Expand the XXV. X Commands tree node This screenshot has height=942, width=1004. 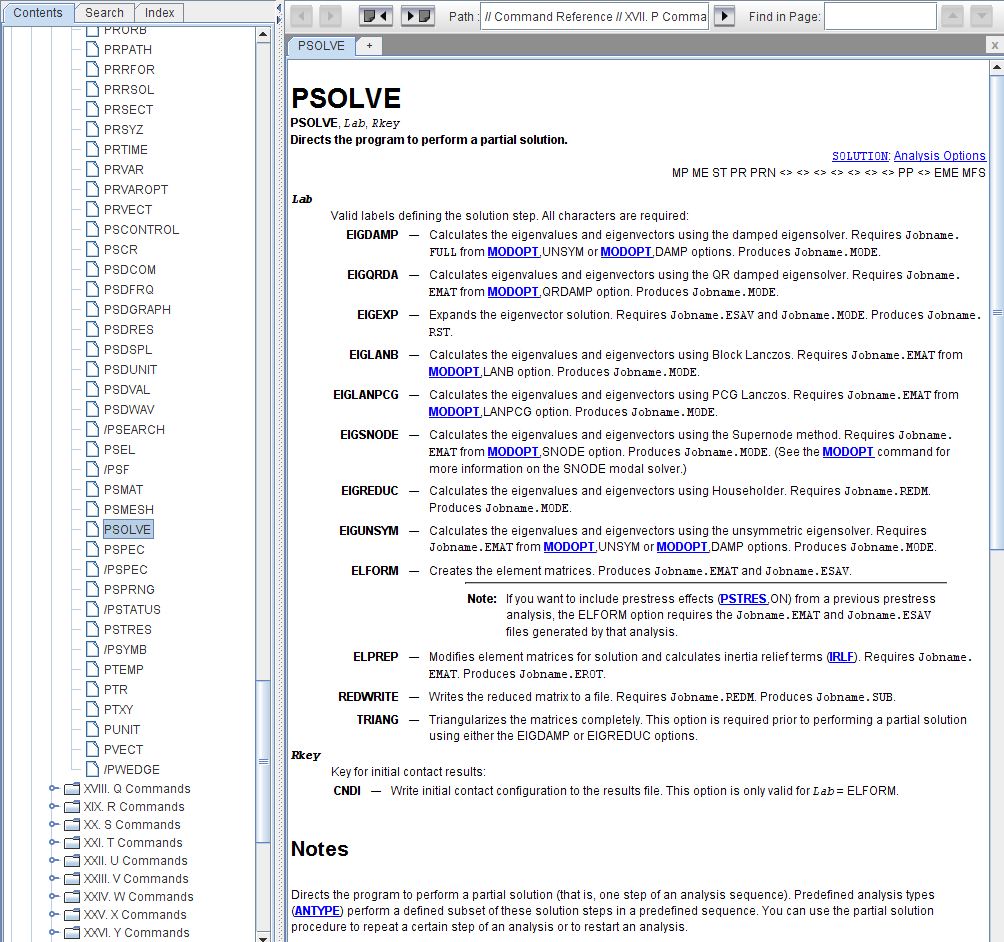(53, 914)
